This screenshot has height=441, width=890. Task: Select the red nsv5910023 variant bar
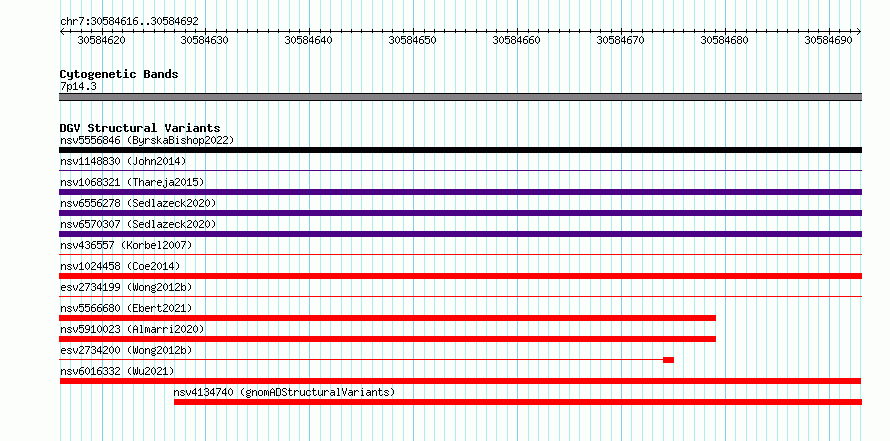coord(388,339)
